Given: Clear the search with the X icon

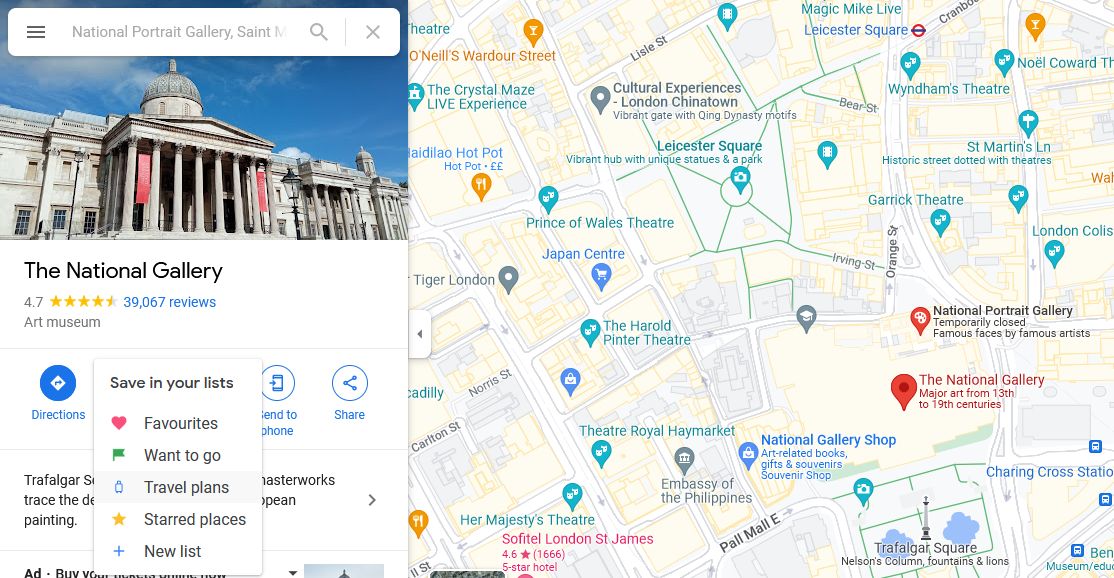Looking at the screenshot, I should (x=373, y=32).
